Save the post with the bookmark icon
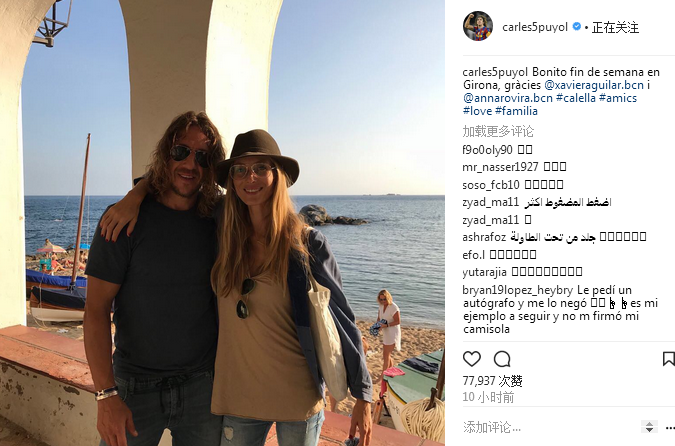 pos(669,359)
